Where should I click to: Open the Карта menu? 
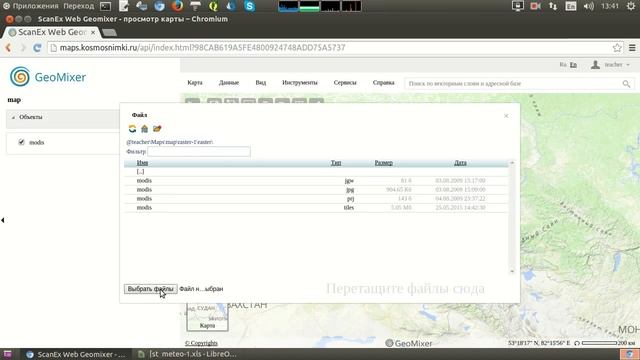(x=195, y=82)
